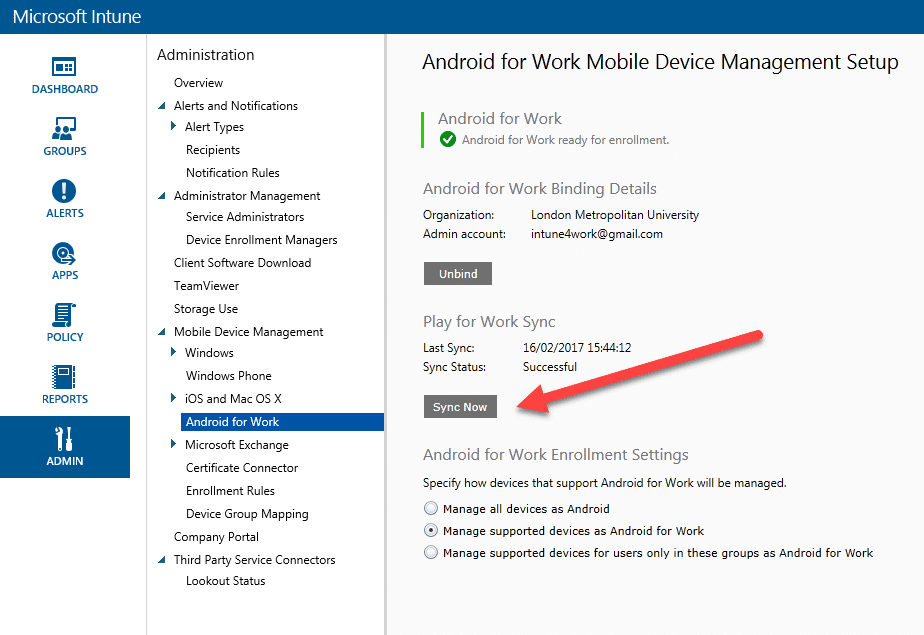Expand the iOS and Mac OS X node
924x635 pixels.
173,398
